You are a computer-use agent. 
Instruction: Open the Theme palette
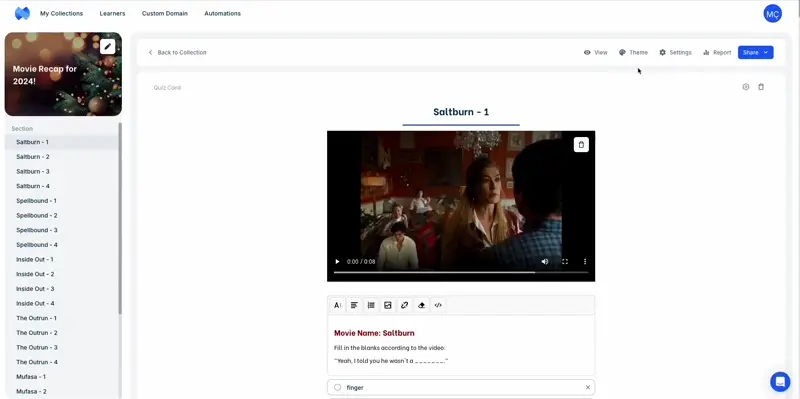[633, 53]
